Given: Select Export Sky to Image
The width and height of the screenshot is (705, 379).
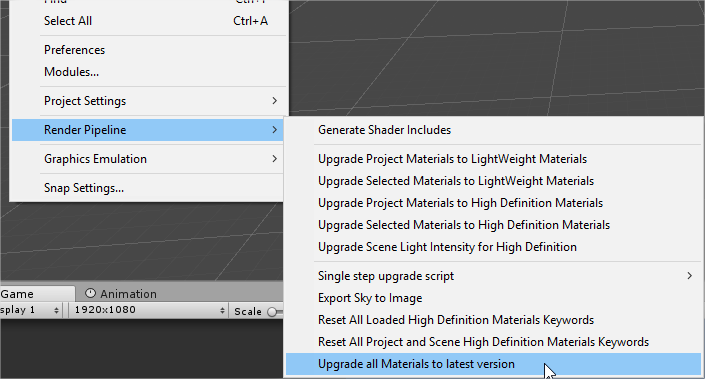Looking at the screenshot, I should point(493,298).
